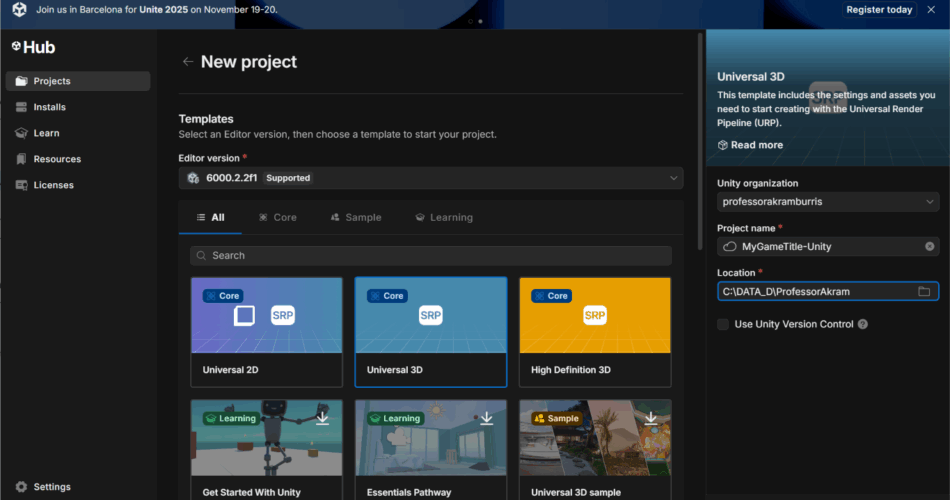The image size is (950, 500).
Task: Choose the Essentials Pathway template
Action: point(431,450)
